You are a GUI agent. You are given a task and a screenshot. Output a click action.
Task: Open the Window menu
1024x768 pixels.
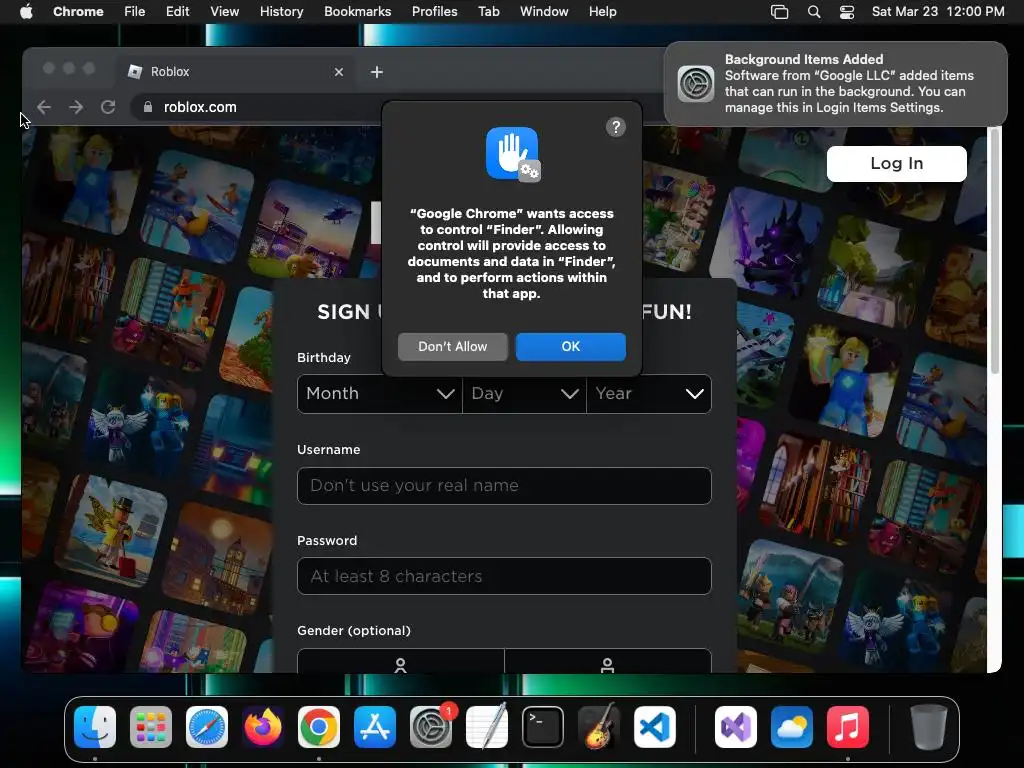click(544, 12)
